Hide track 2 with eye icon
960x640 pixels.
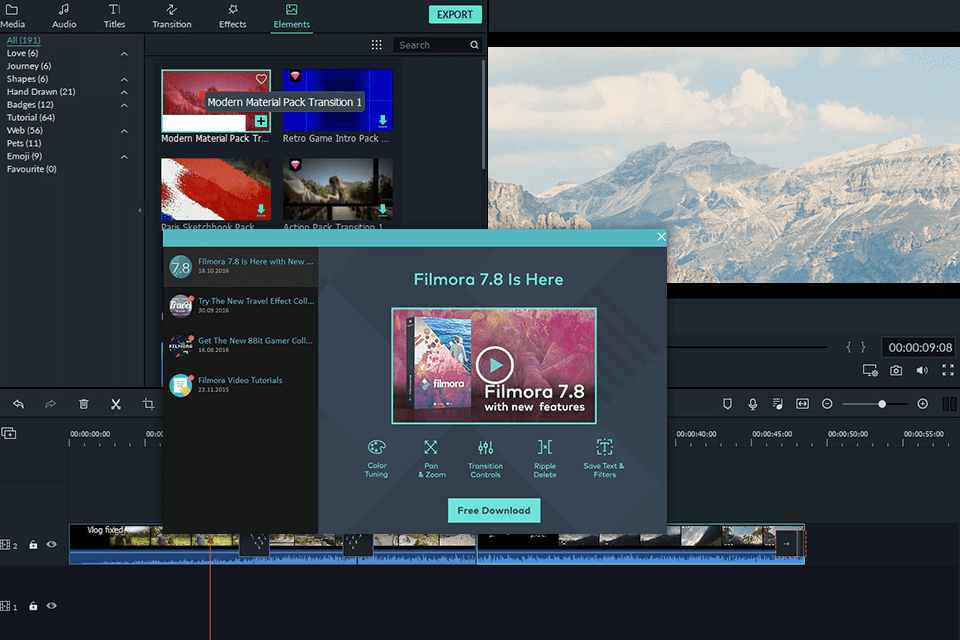coord(51,544)
